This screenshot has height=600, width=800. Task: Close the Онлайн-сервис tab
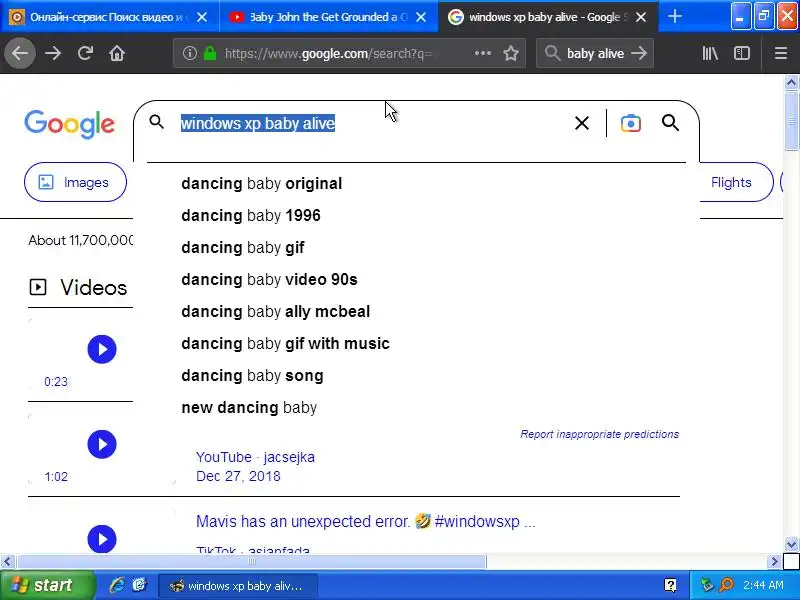(x=202, y=17)
